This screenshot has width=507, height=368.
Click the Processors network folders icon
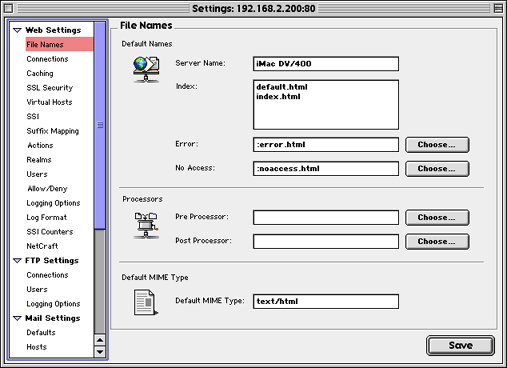coord(146,225)
